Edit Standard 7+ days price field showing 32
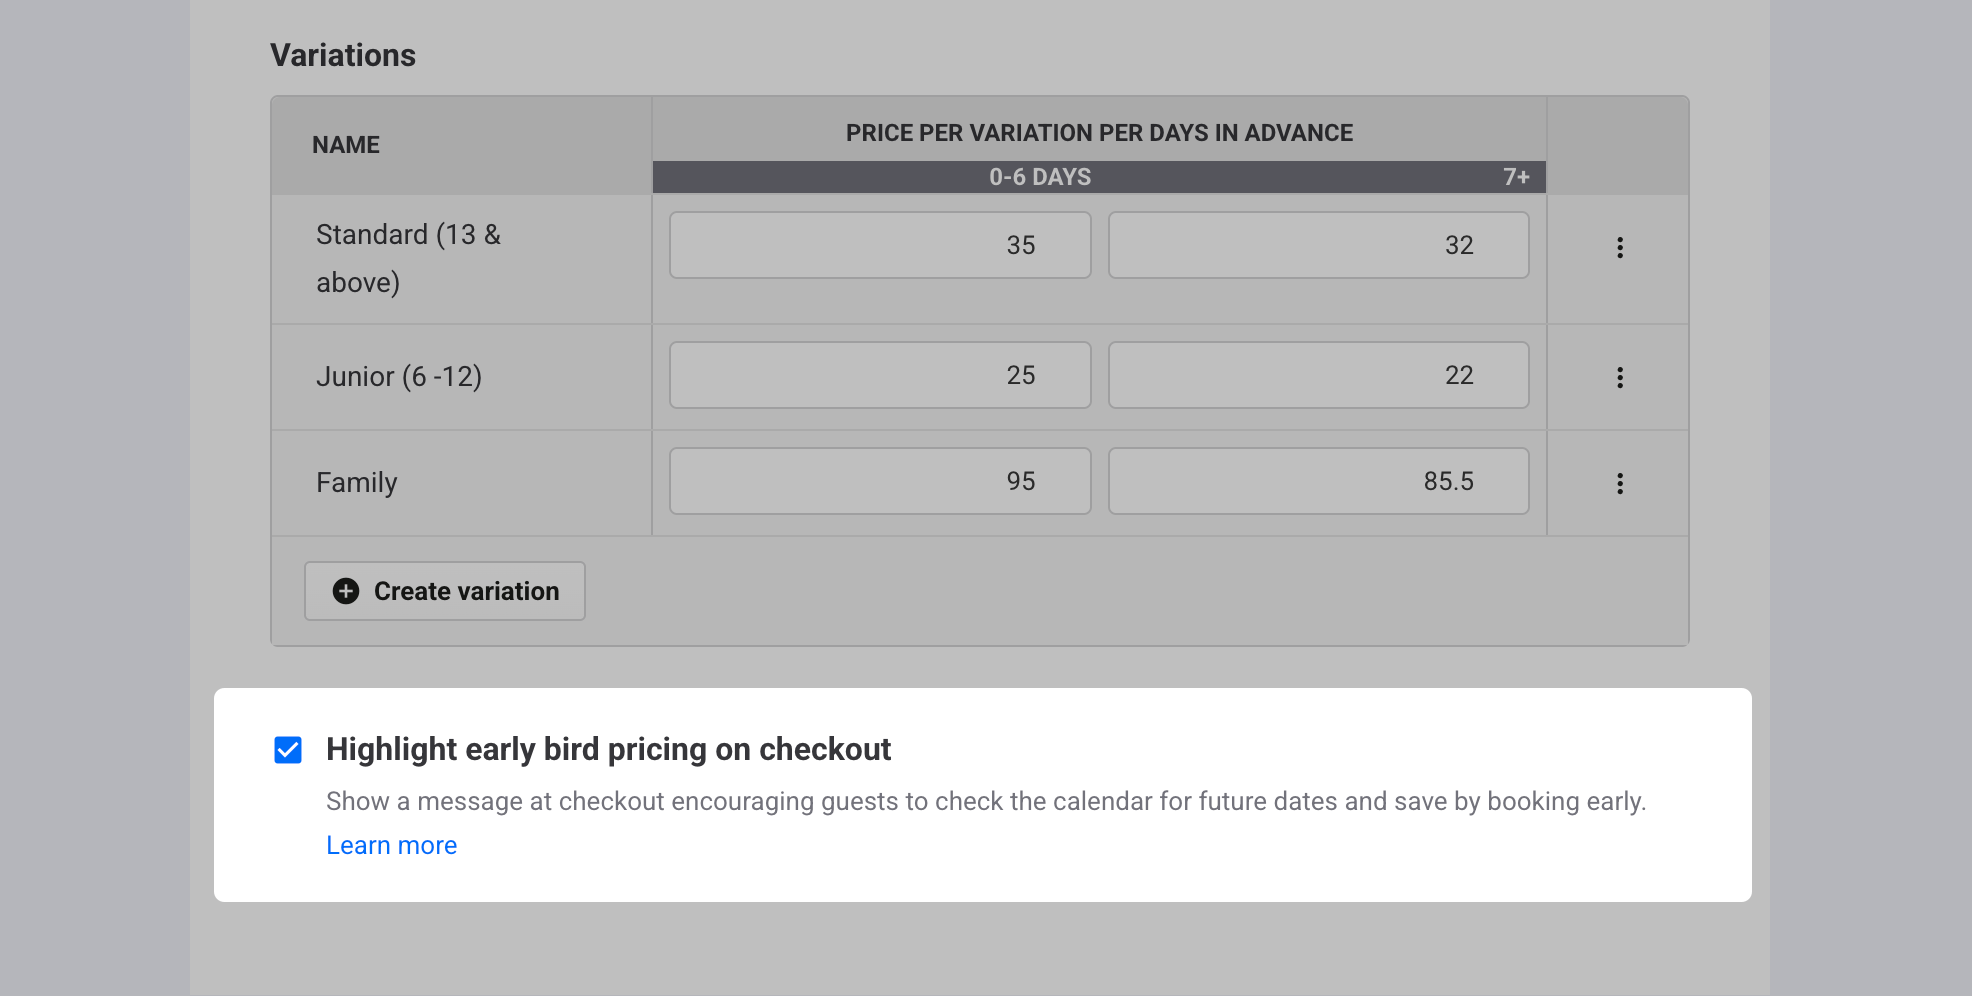This screenshot has height=996, width=1972. (1318, 245)
